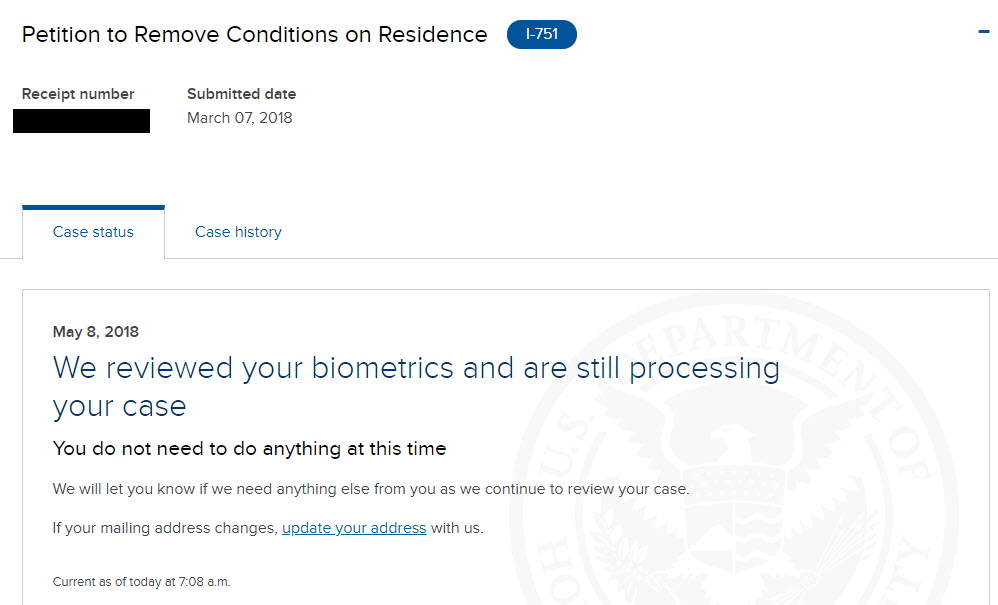Screen dimensions: 998x605
Task: Click the redacted receipt number box
Action: tap(81, 121)
